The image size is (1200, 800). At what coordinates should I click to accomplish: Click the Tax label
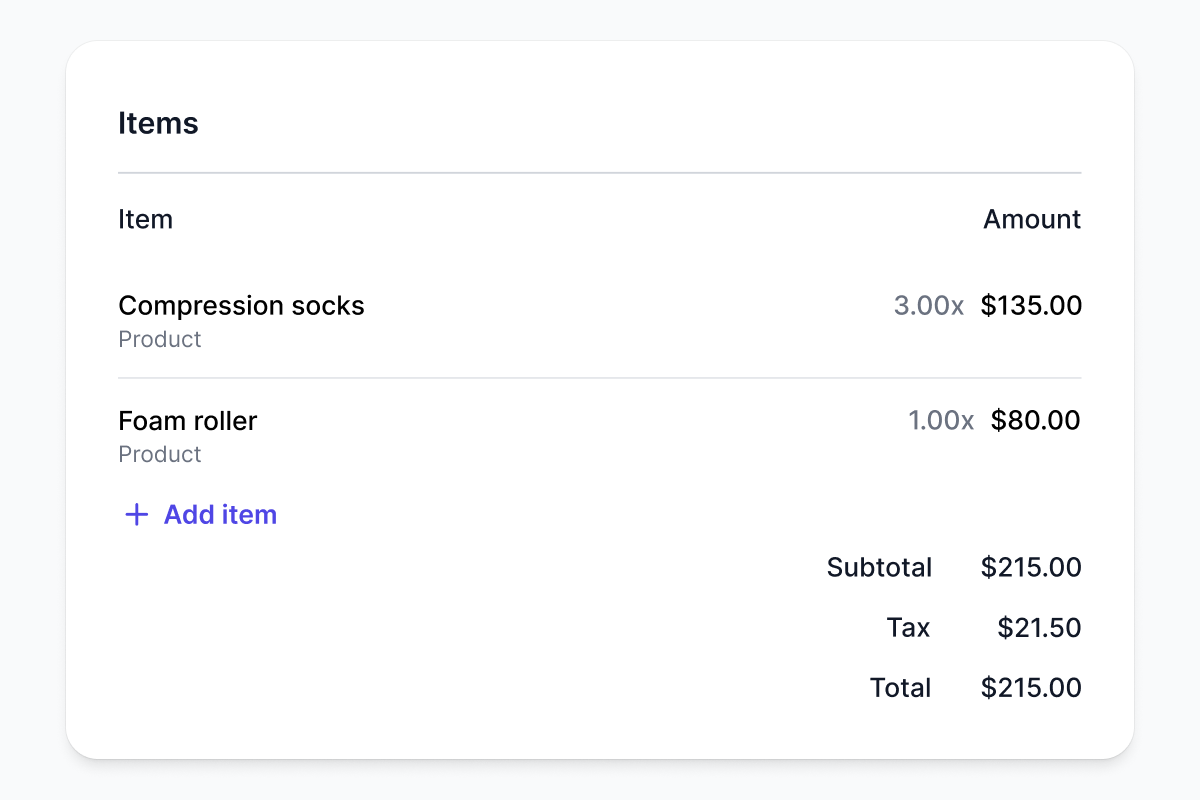coord(908,628)
